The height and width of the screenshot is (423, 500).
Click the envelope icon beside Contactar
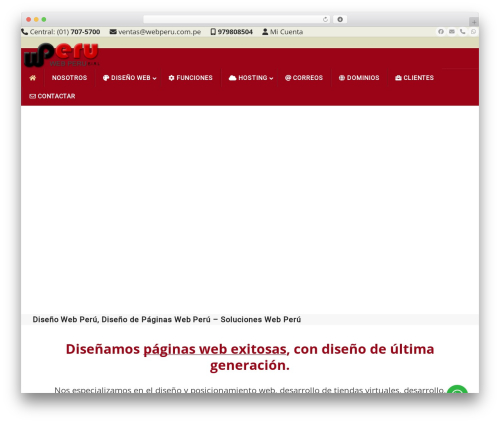click(x=32, y=96)
